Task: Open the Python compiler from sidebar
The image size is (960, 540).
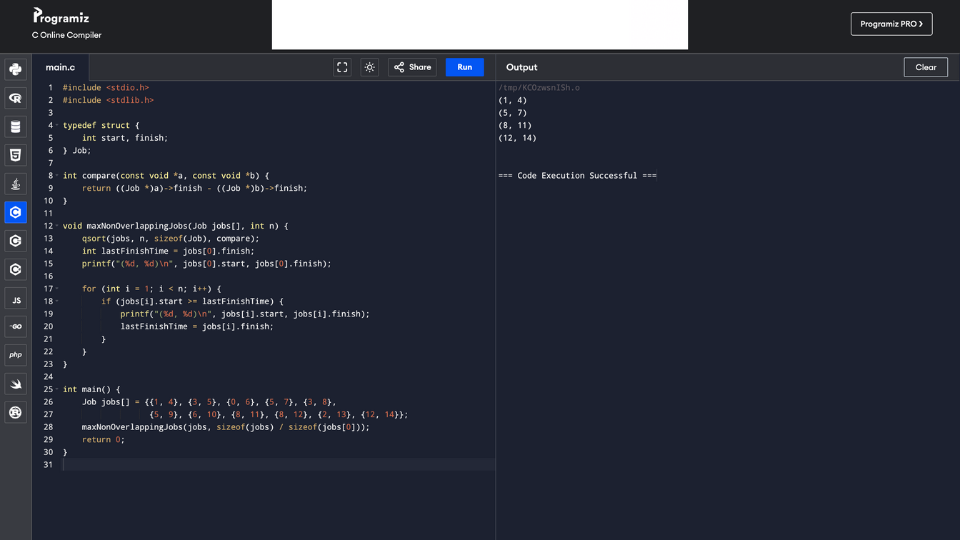Action: (15, 69)
